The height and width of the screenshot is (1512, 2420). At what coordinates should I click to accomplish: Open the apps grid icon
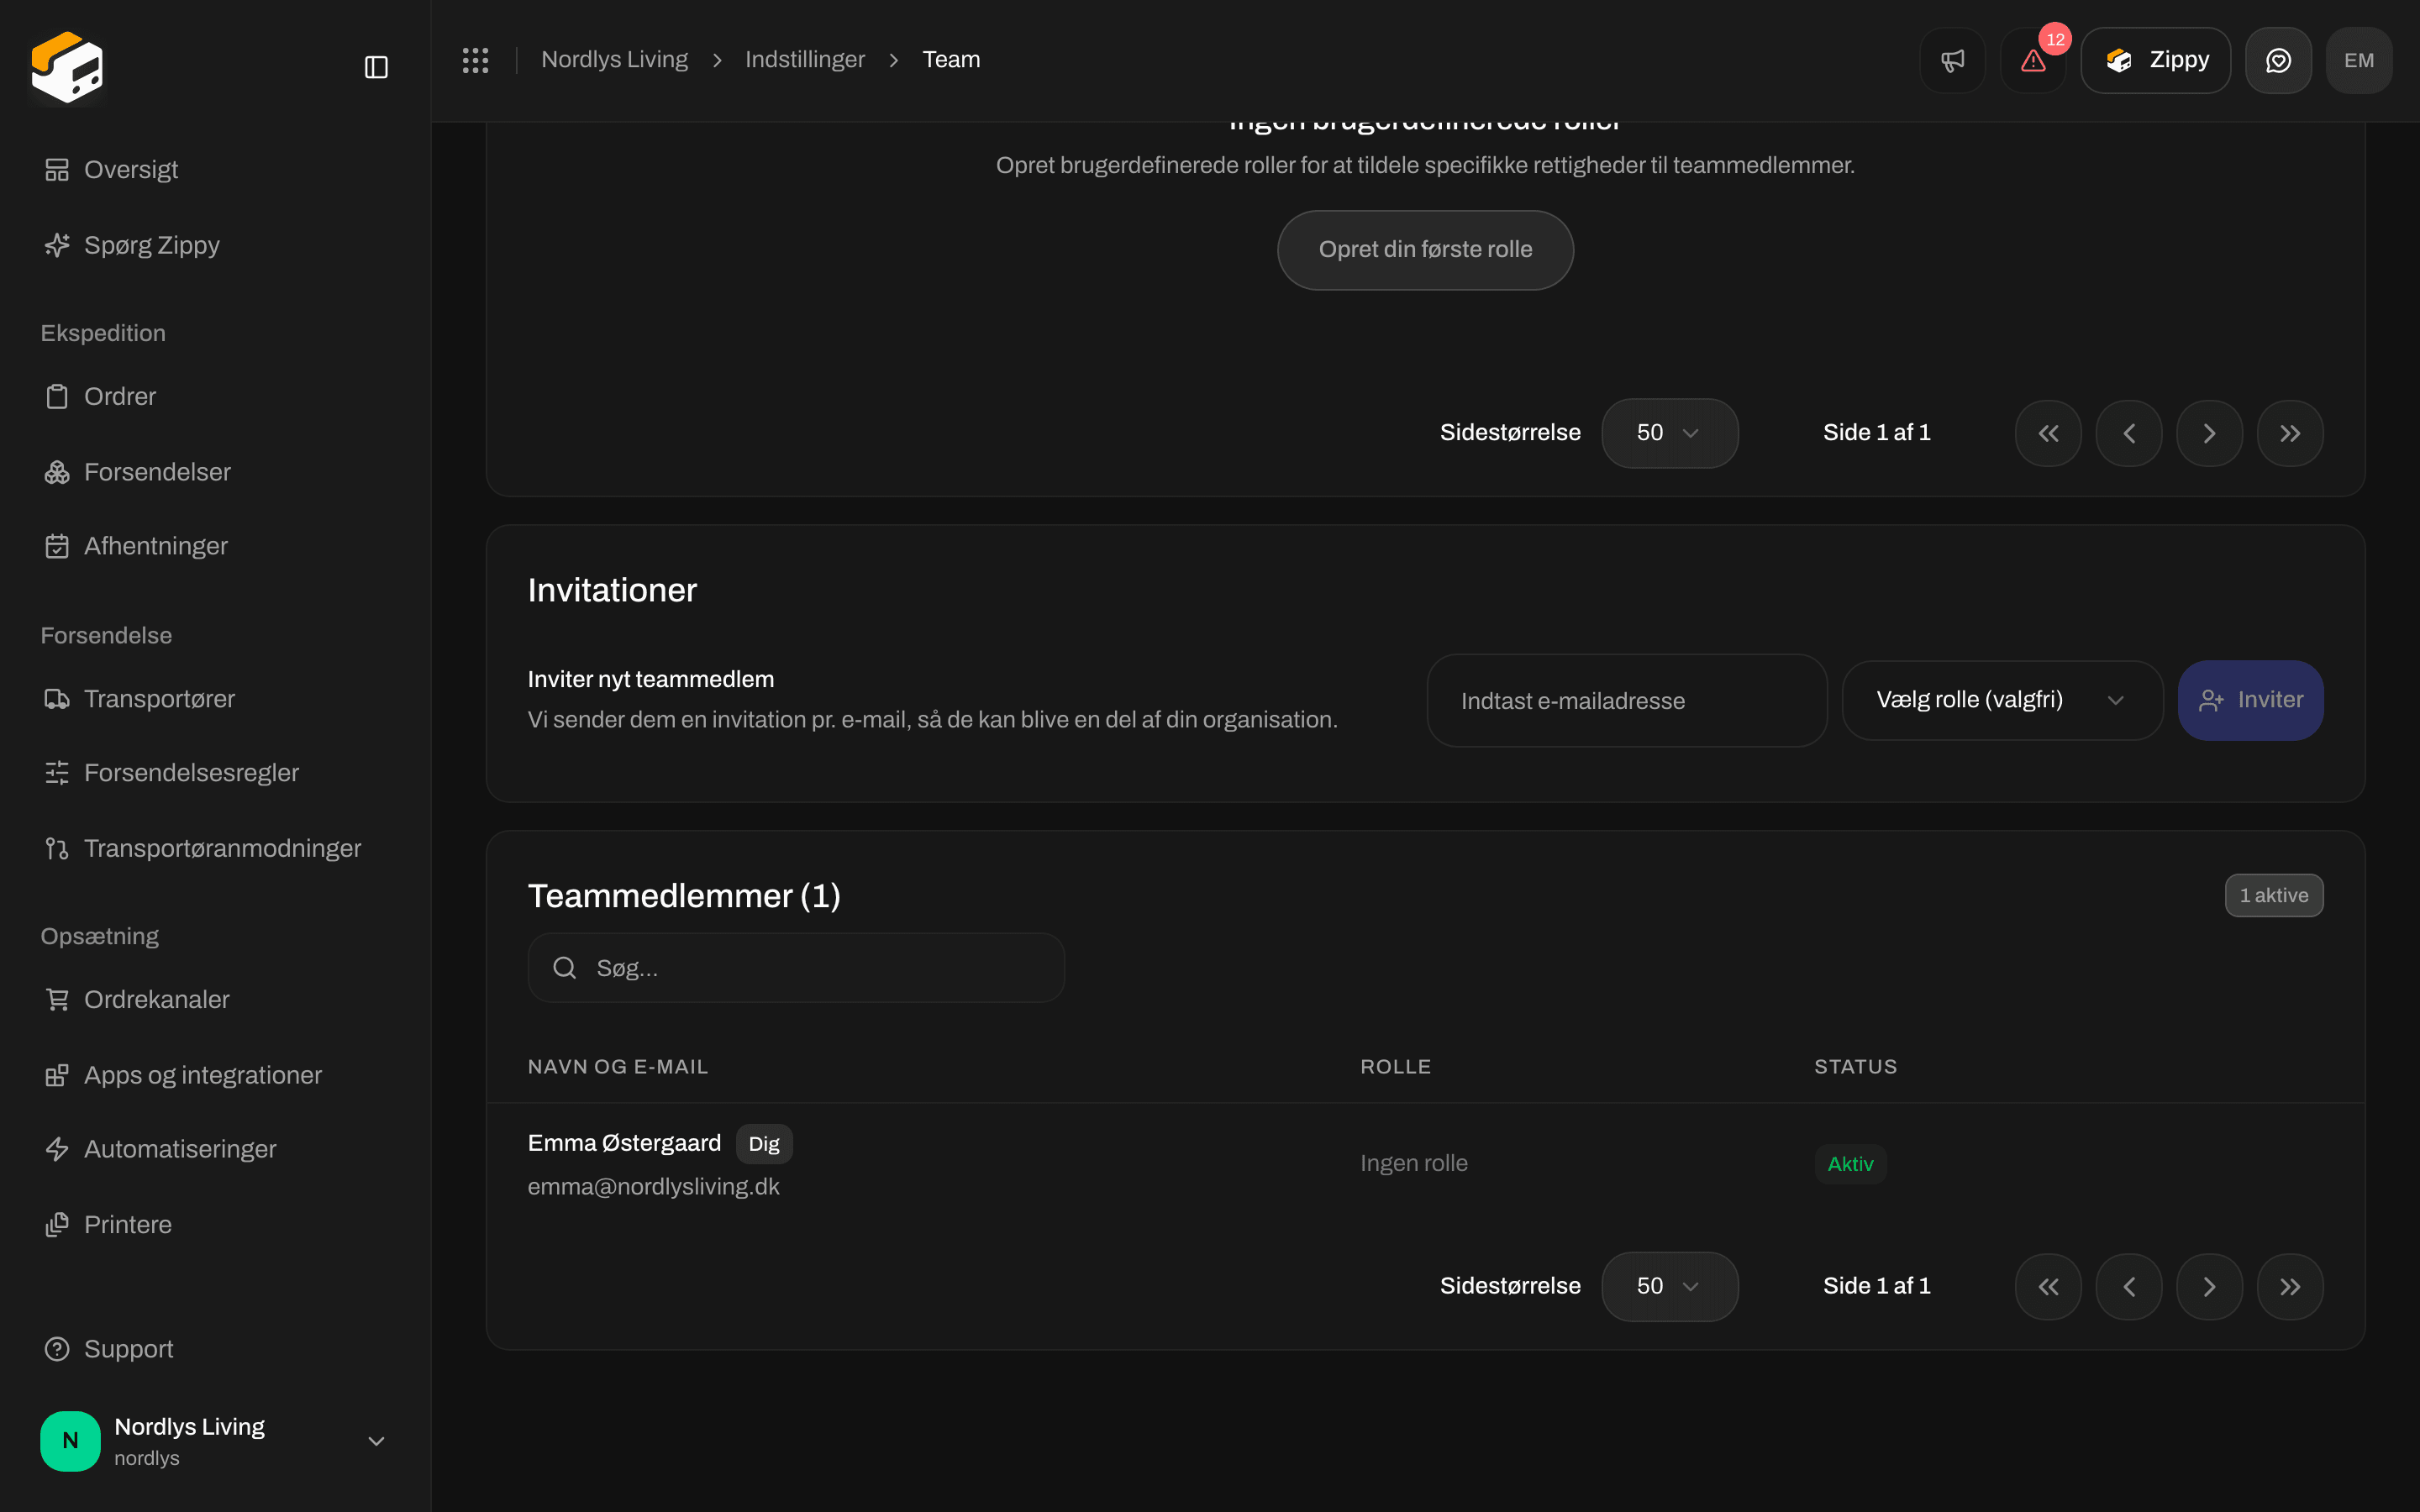pyautogui.click(x=475, y=60)
